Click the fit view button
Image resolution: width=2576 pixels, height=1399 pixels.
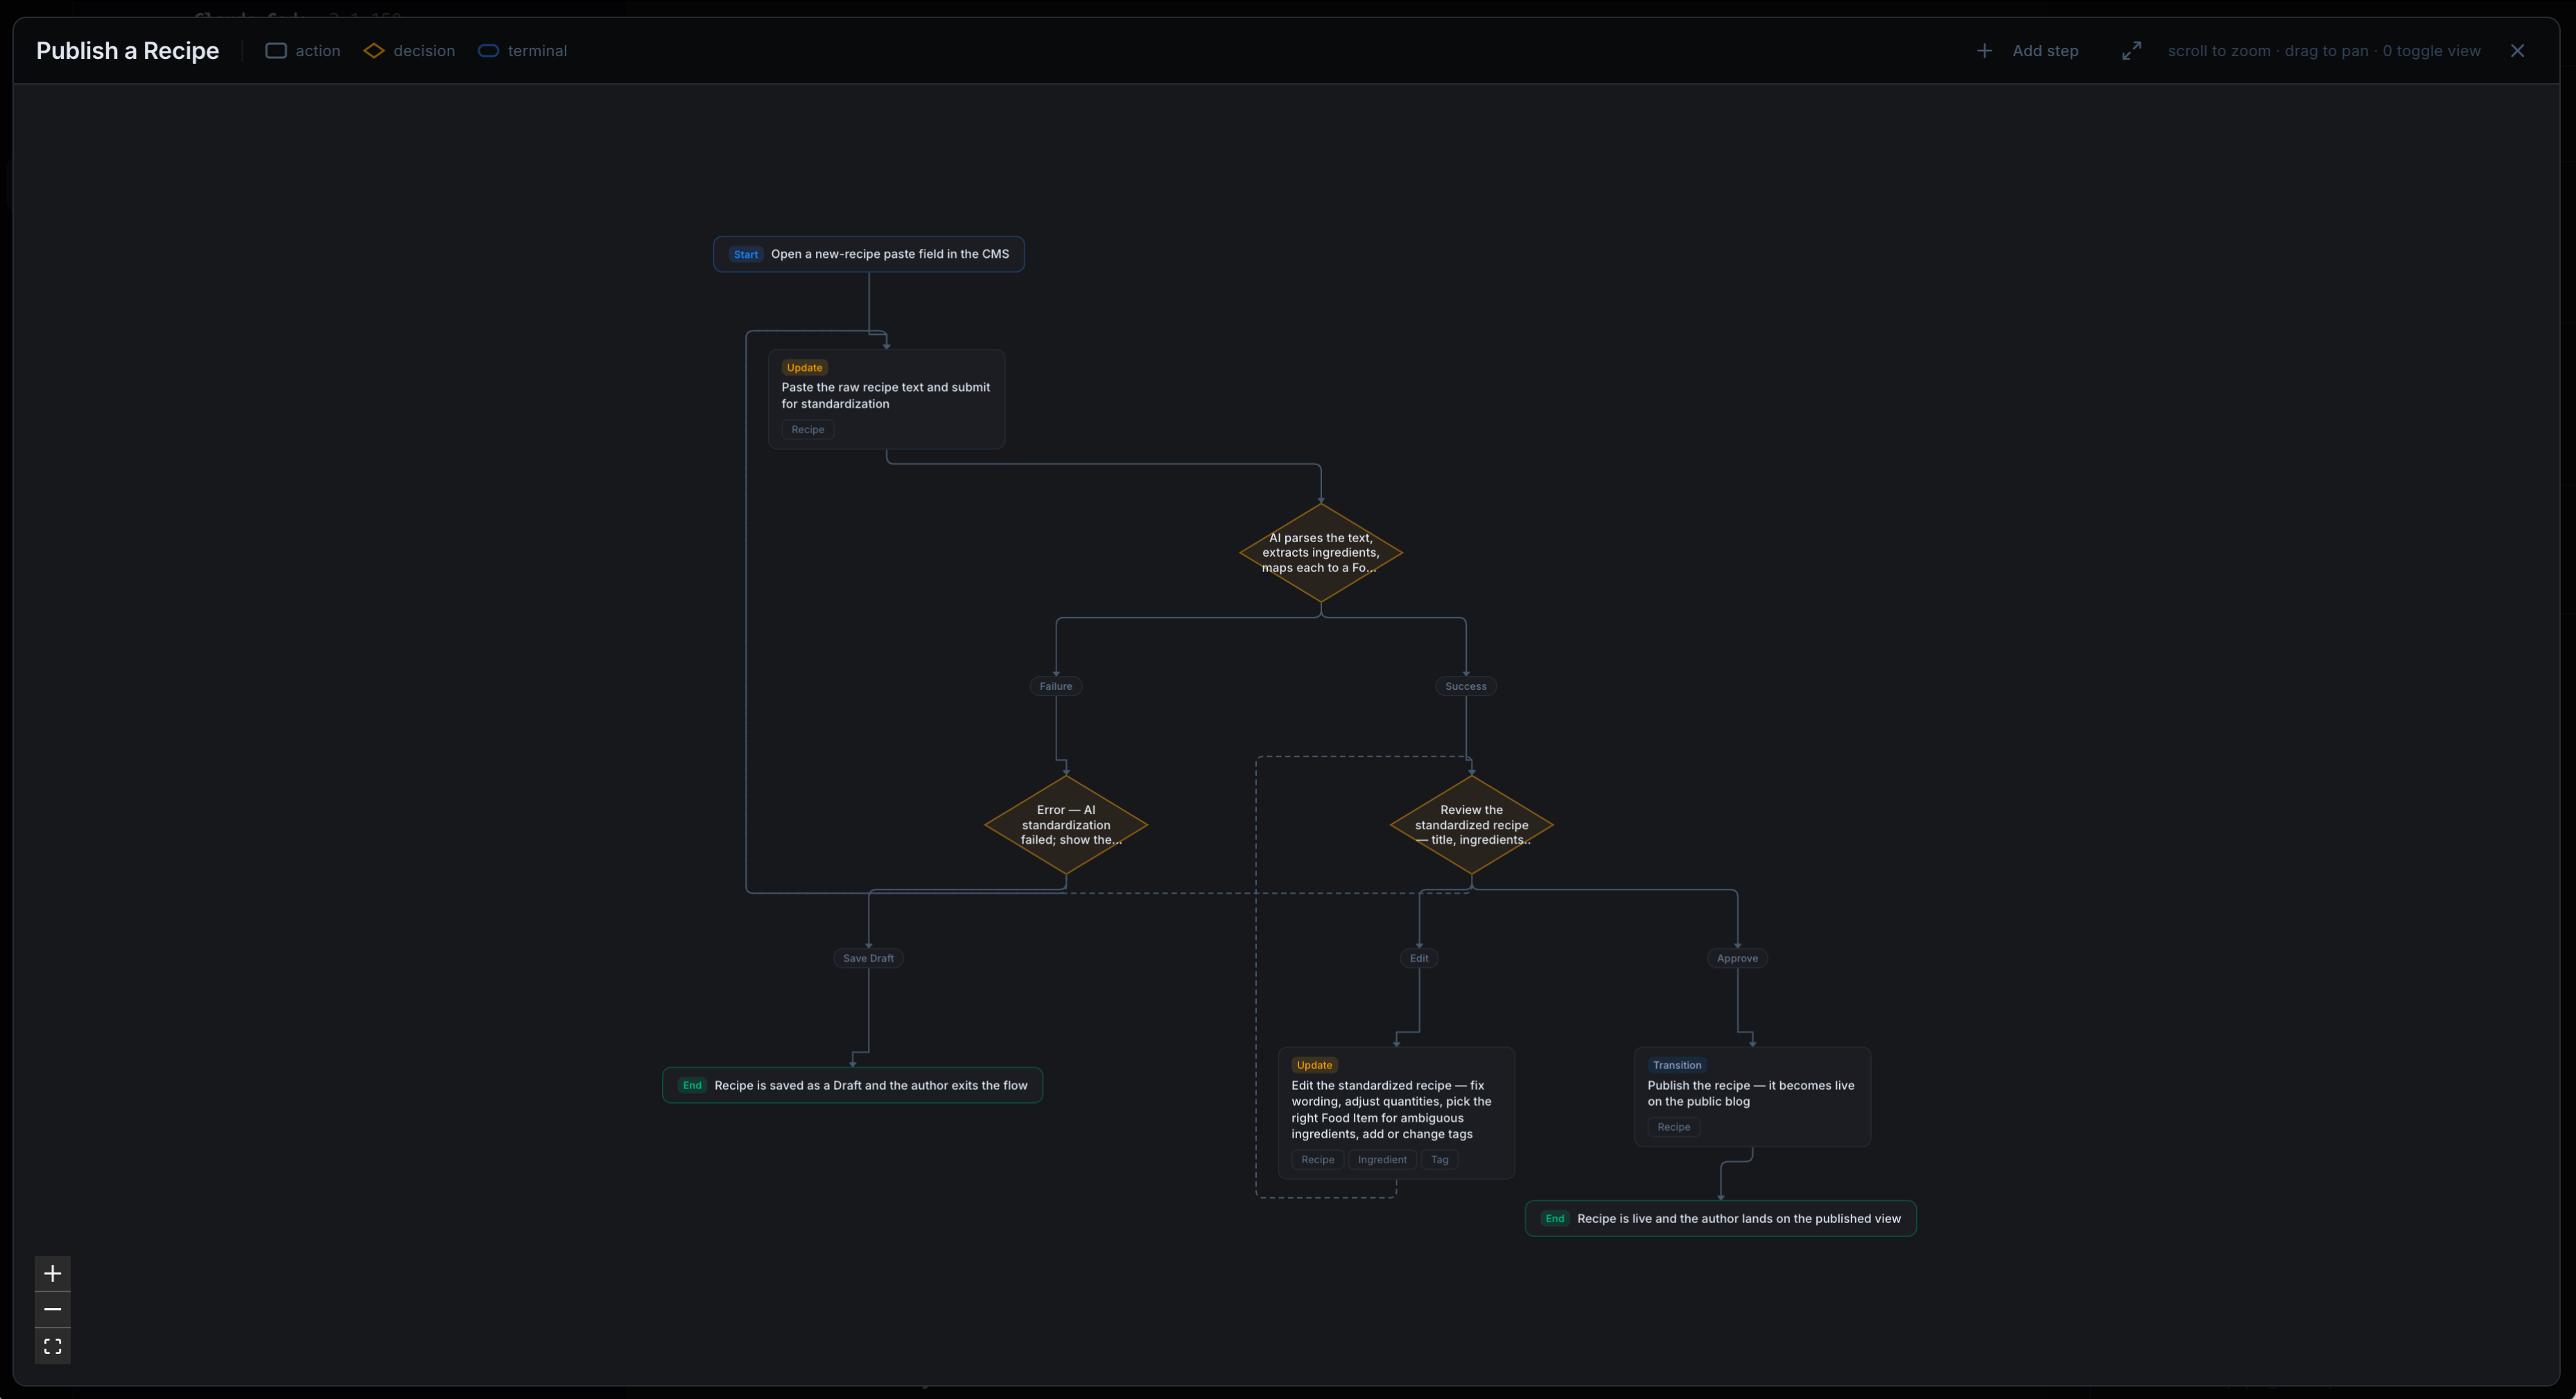click(x=53, y=1346)
